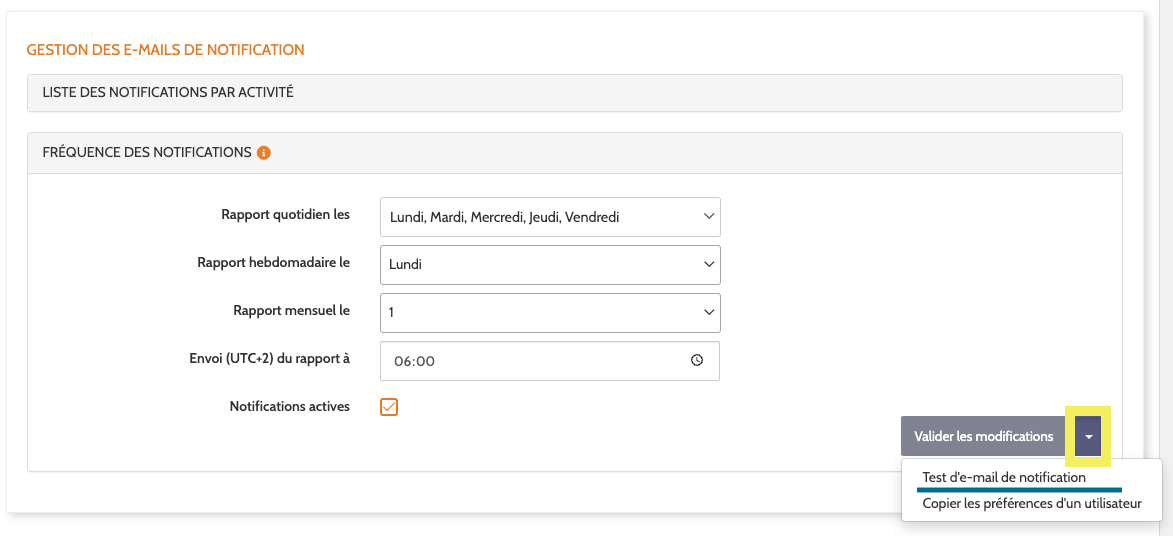
Task: Click the Envoi (UTC+2) du rapport à label
Action: [x=270, y=359]
